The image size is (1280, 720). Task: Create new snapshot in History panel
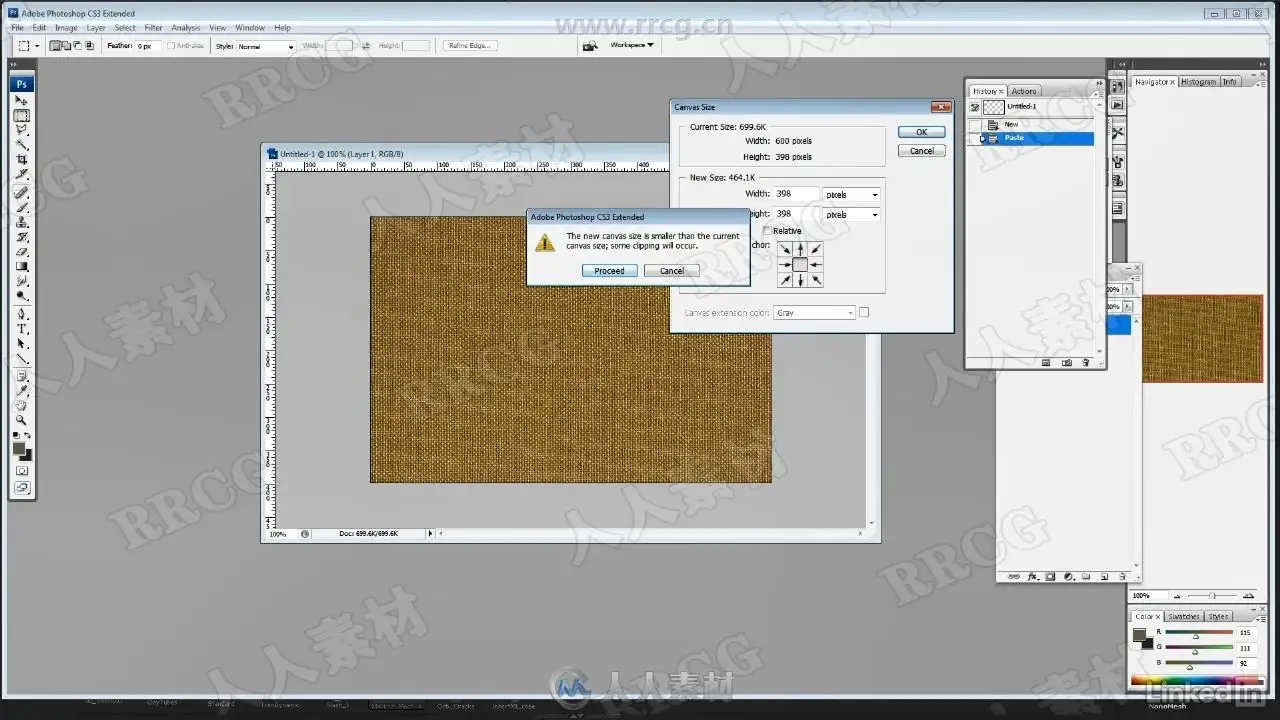click(x=1066, y=362)
